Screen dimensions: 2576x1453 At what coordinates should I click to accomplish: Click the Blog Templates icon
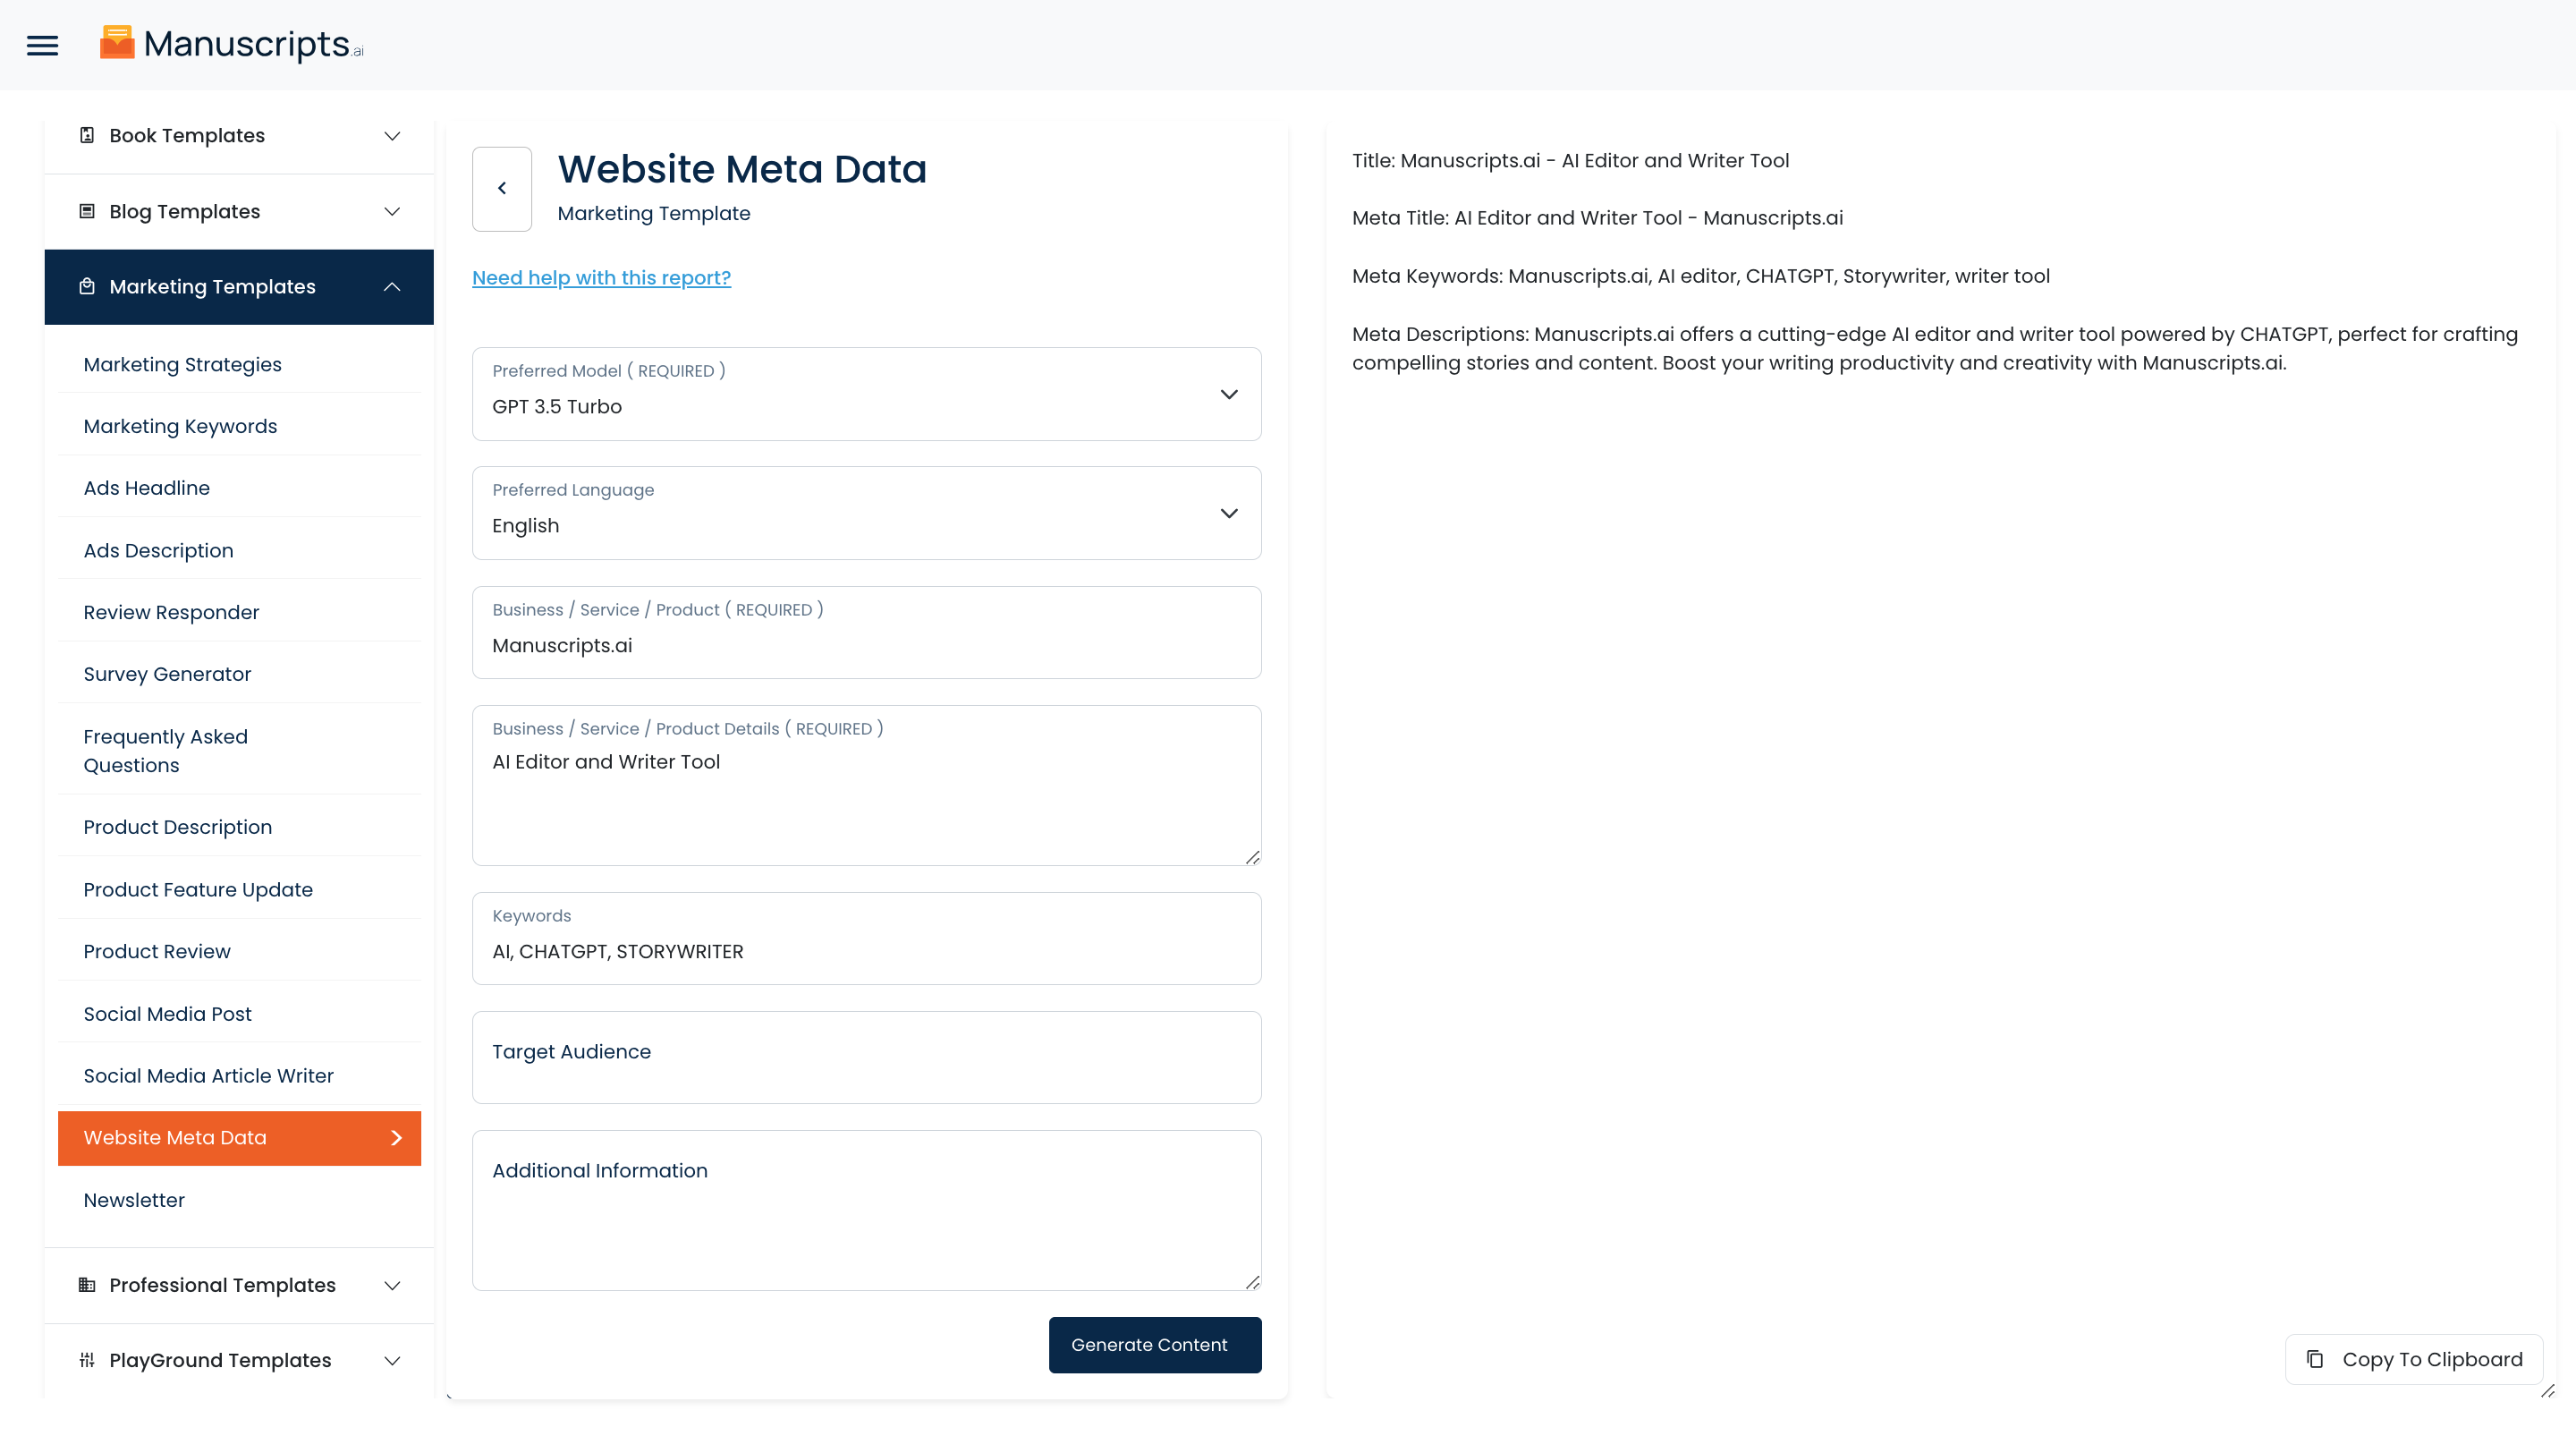point(87,211)
